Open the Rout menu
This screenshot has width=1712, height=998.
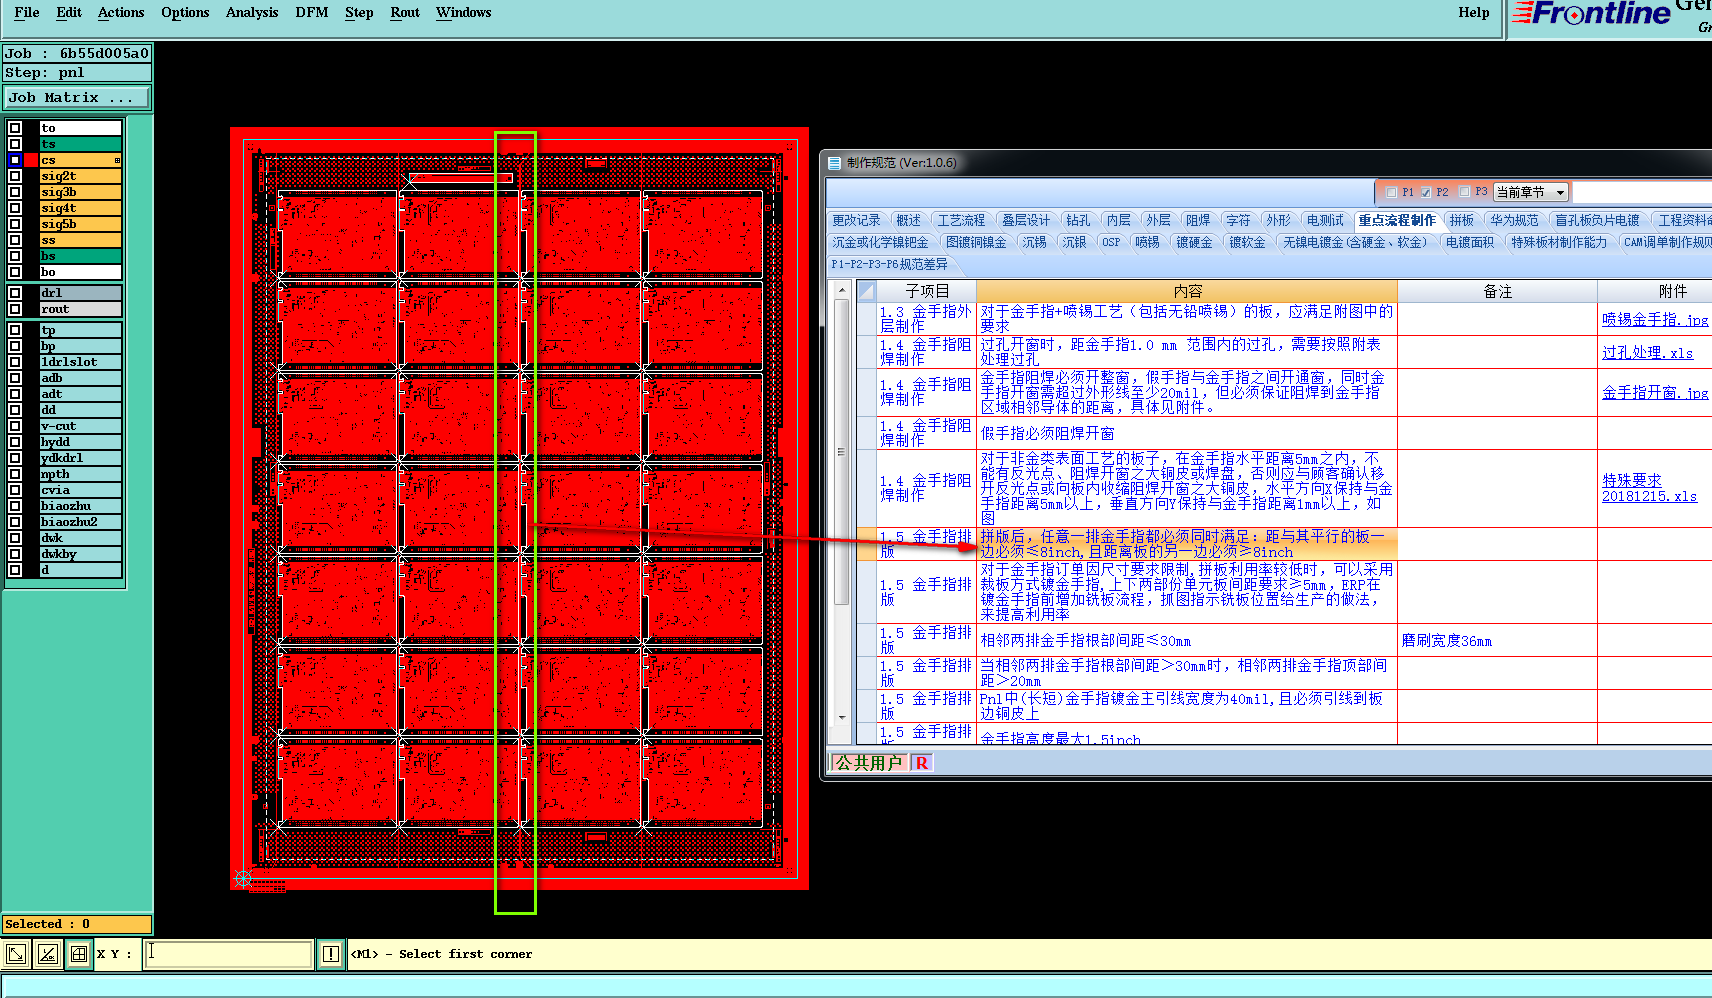tap(405, 13)
